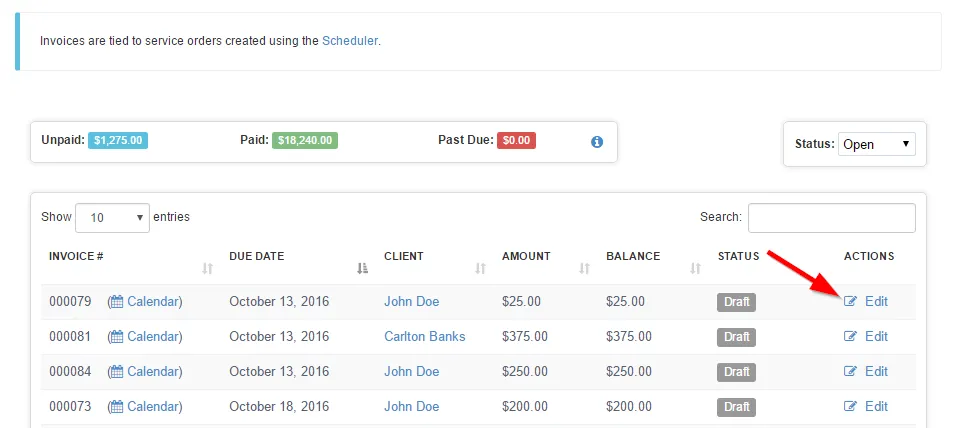The image size is (954, 428).
Task: Click the Paid $18,240.00 badge
Action: tap(305, 141)
